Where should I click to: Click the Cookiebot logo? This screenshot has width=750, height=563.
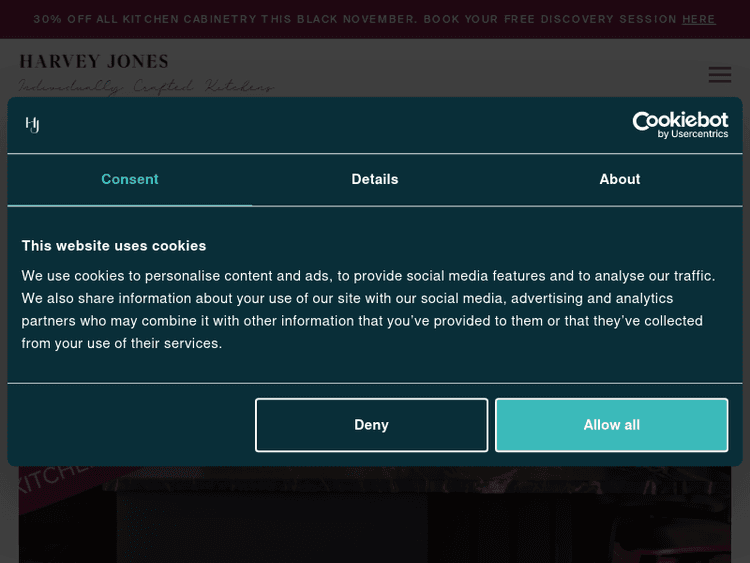click(679, 121)
